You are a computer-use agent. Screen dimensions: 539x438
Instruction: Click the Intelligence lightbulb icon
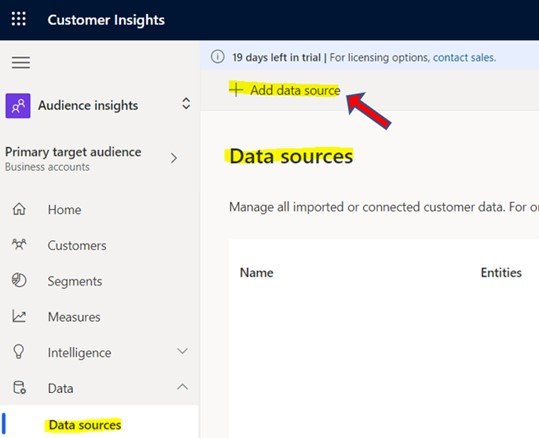19,351
